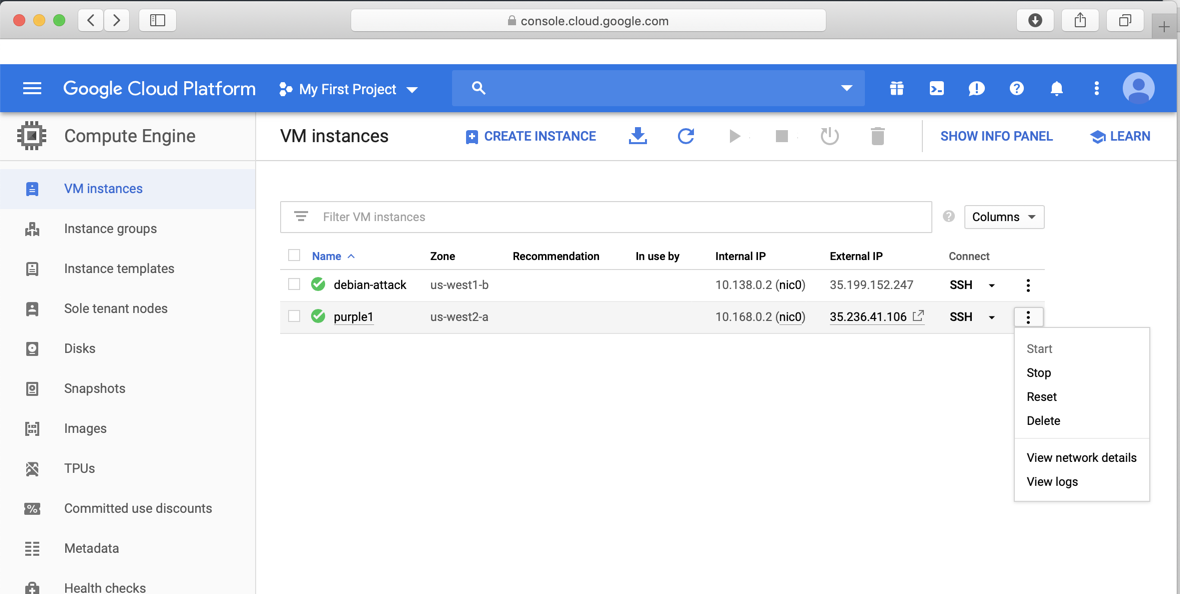The height and width of the screenshot is (594, 1180).
Task: Click the search magnifier icon
Action: (479, 88)
